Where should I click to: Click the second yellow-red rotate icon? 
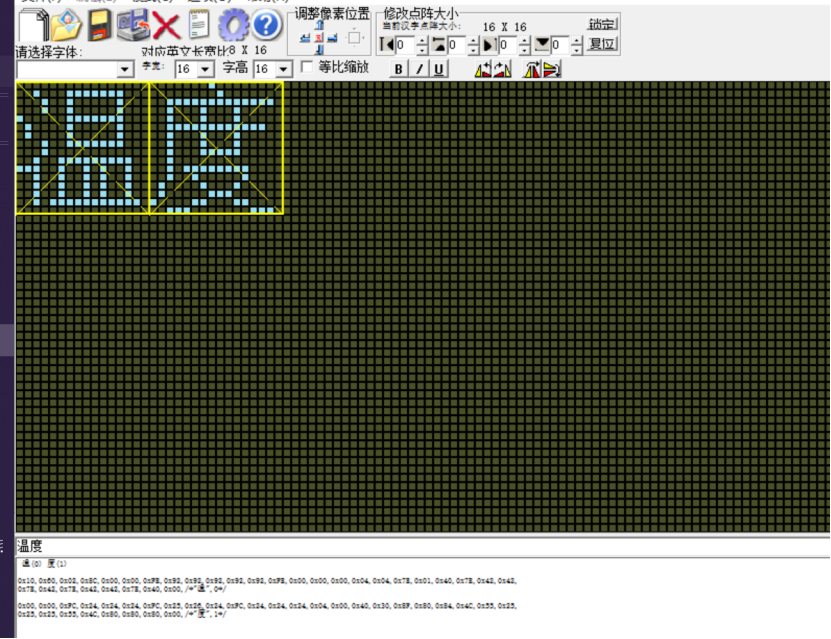point(502,69)
